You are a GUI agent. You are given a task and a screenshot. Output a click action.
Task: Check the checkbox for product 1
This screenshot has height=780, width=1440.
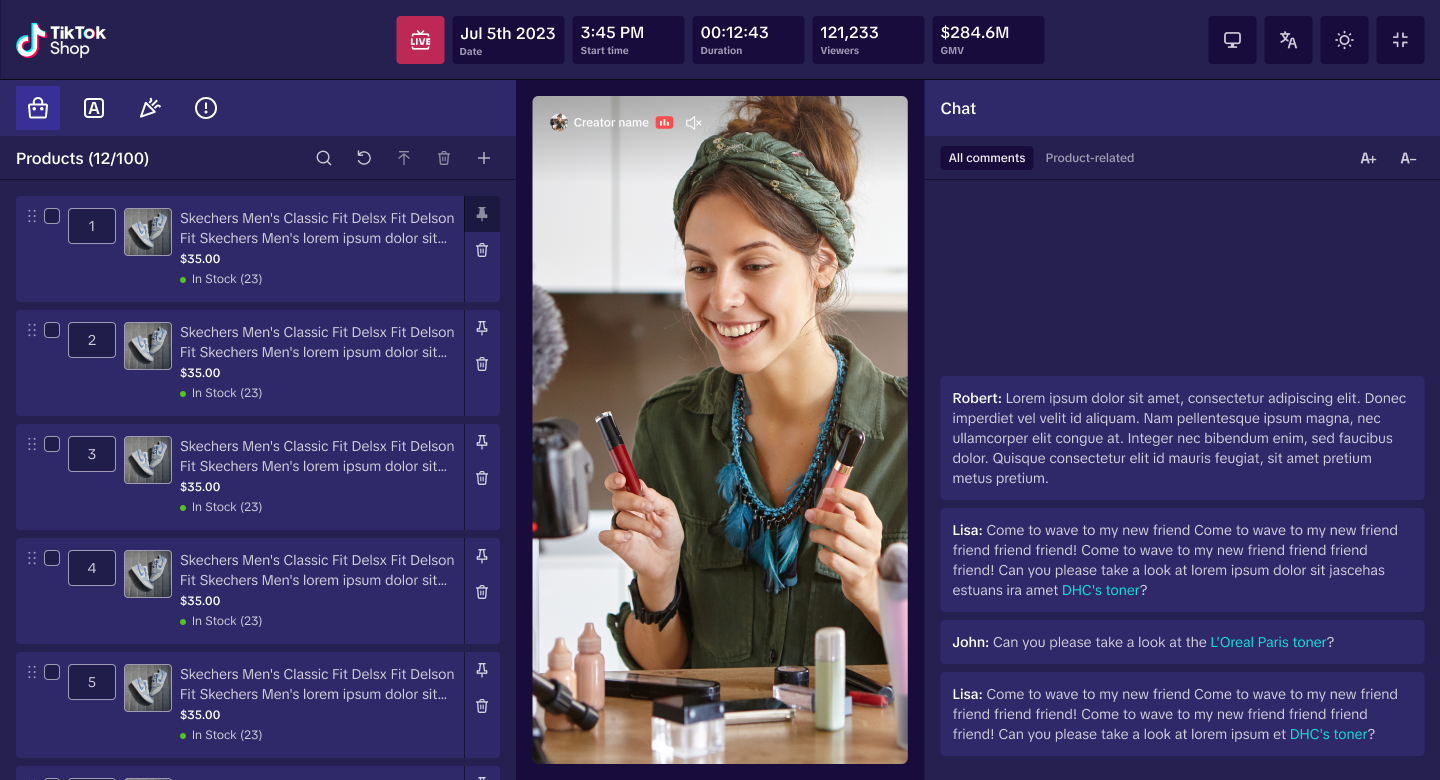(x=52, y=216)
